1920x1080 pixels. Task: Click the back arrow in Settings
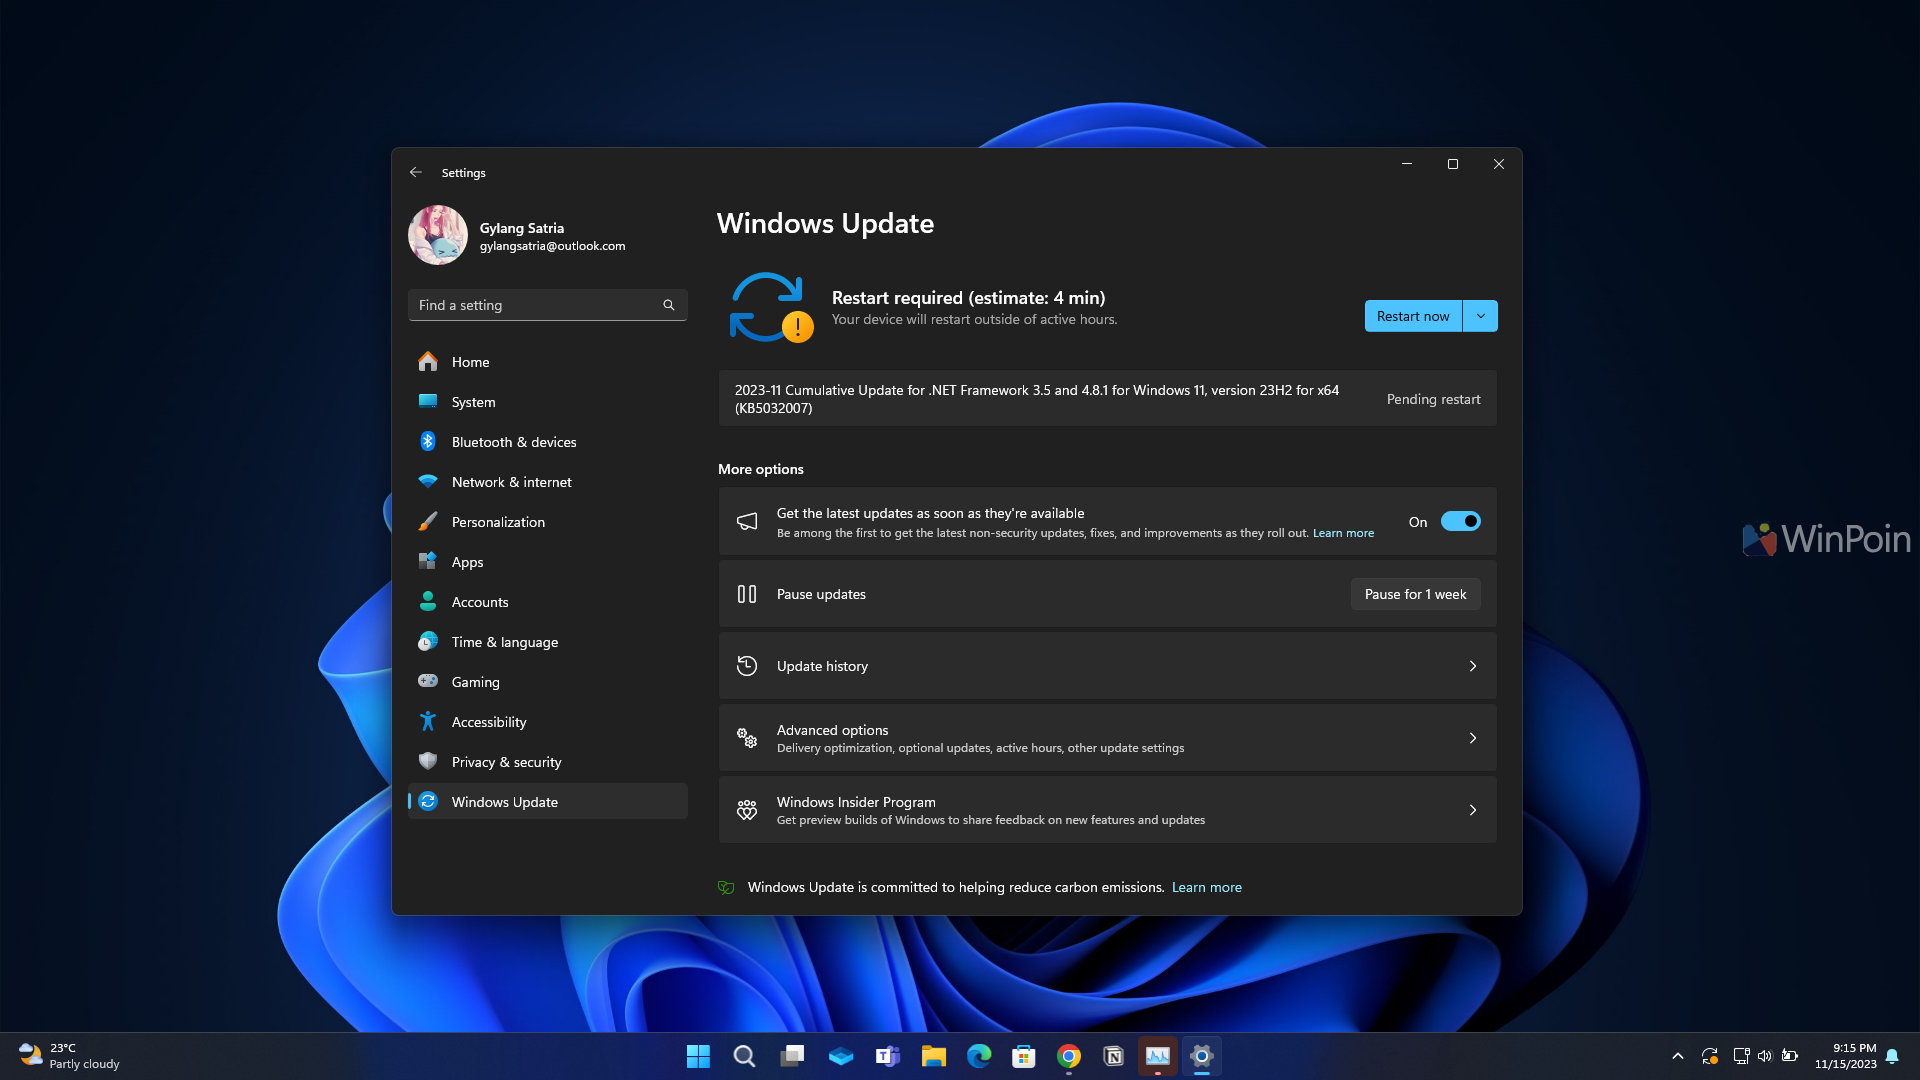pyautogui.click(x=416, y=172)
